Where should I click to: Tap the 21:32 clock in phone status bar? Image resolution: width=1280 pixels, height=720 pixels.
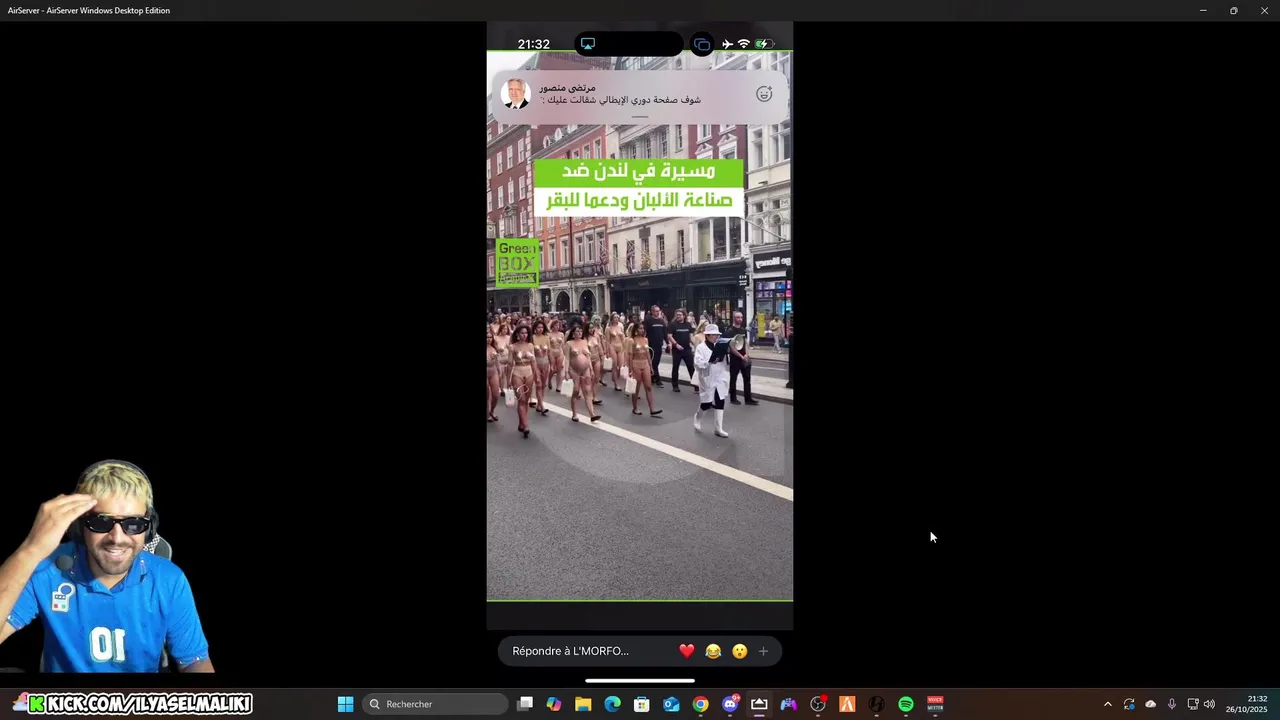point(534,44)
